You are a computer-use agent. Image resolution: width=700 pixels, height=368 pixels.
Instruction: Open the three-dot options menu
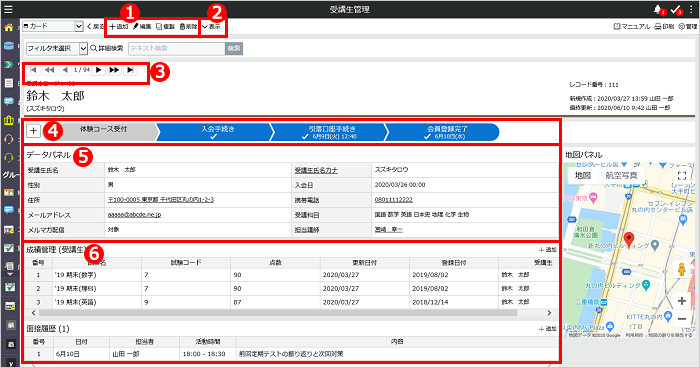click(691, 9)
